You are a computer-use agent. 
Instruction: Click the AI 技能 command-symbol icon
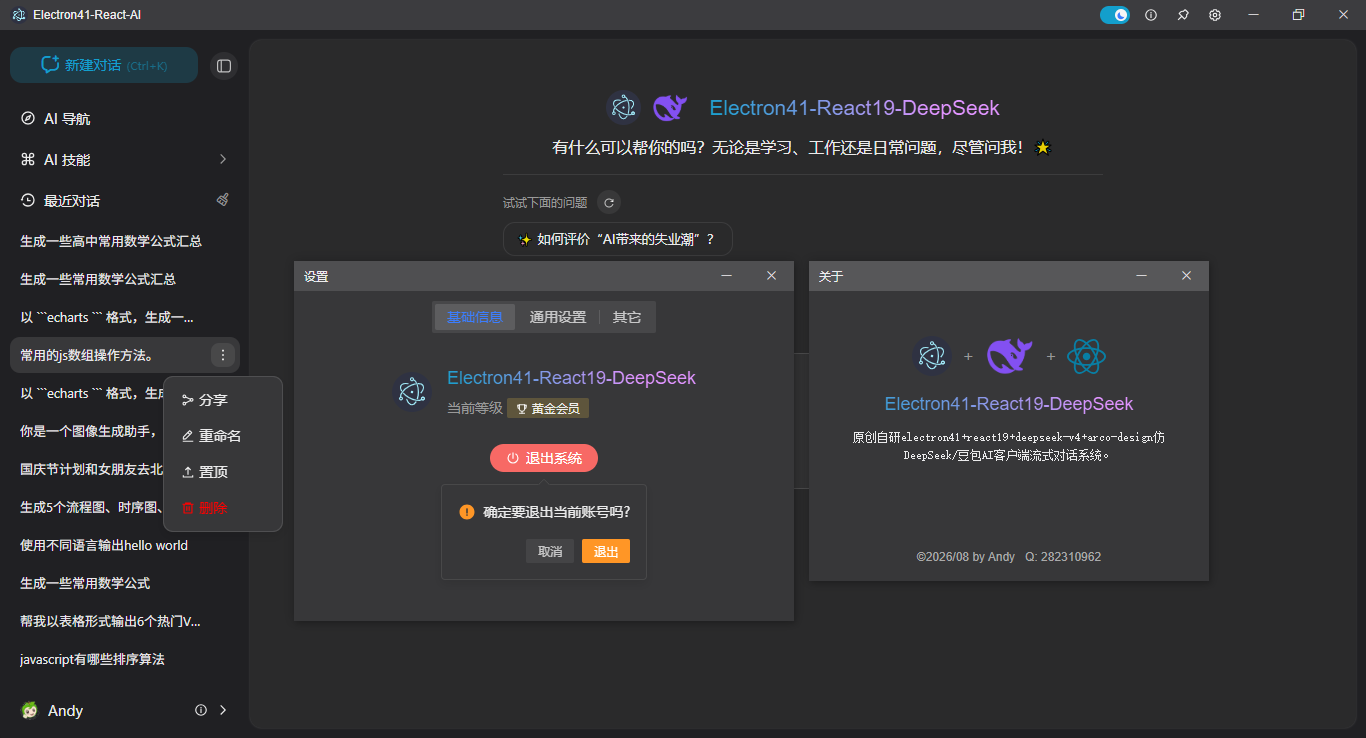[28, 159]
